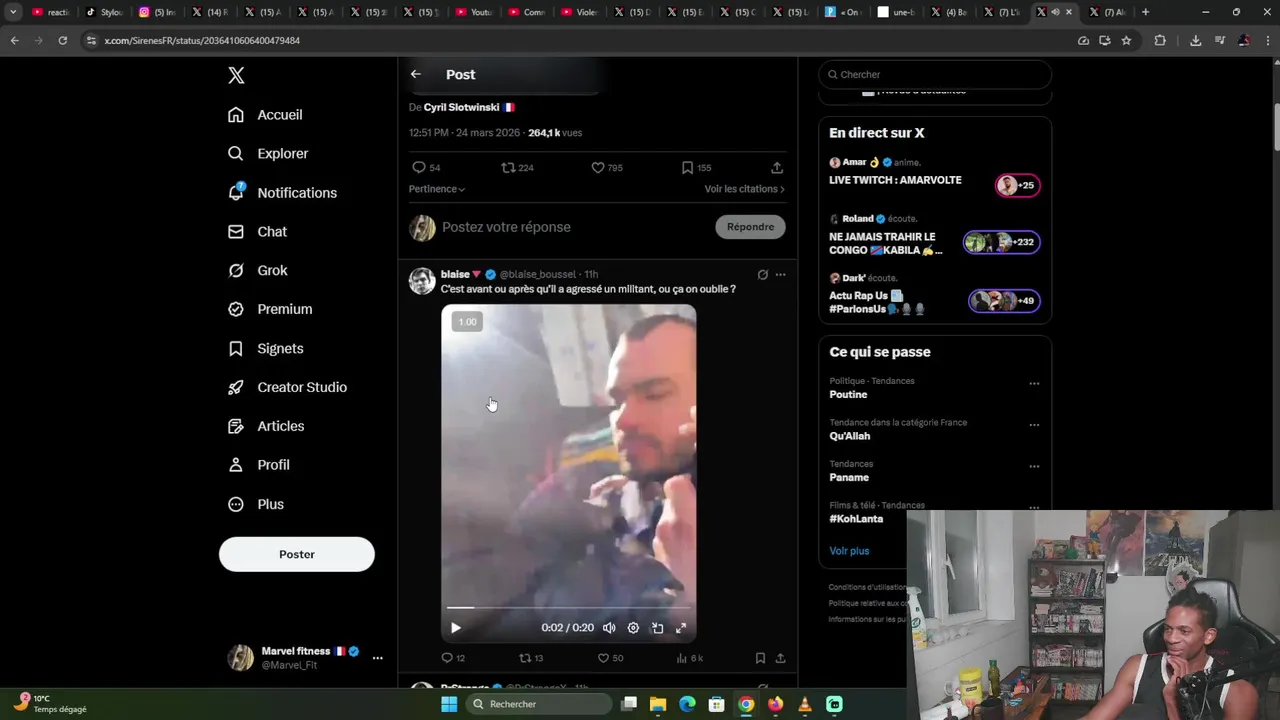Reload the browser page
The image size is (1280, 720).
click(x=62, y=40)
